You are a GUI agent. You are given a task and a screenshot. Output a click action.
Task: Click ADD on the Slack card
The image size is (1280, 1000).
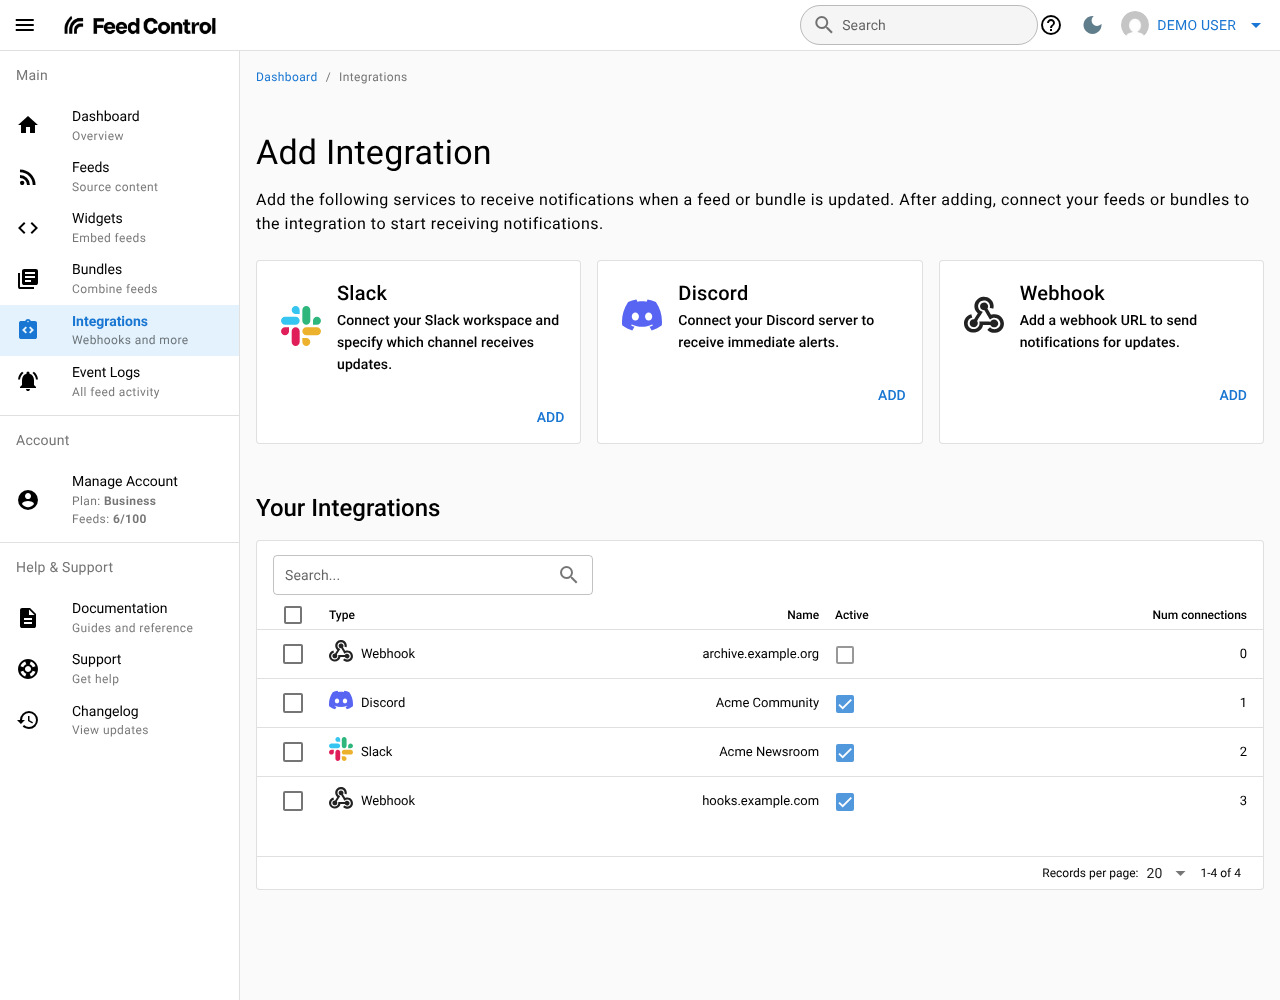tap(550, 417)
